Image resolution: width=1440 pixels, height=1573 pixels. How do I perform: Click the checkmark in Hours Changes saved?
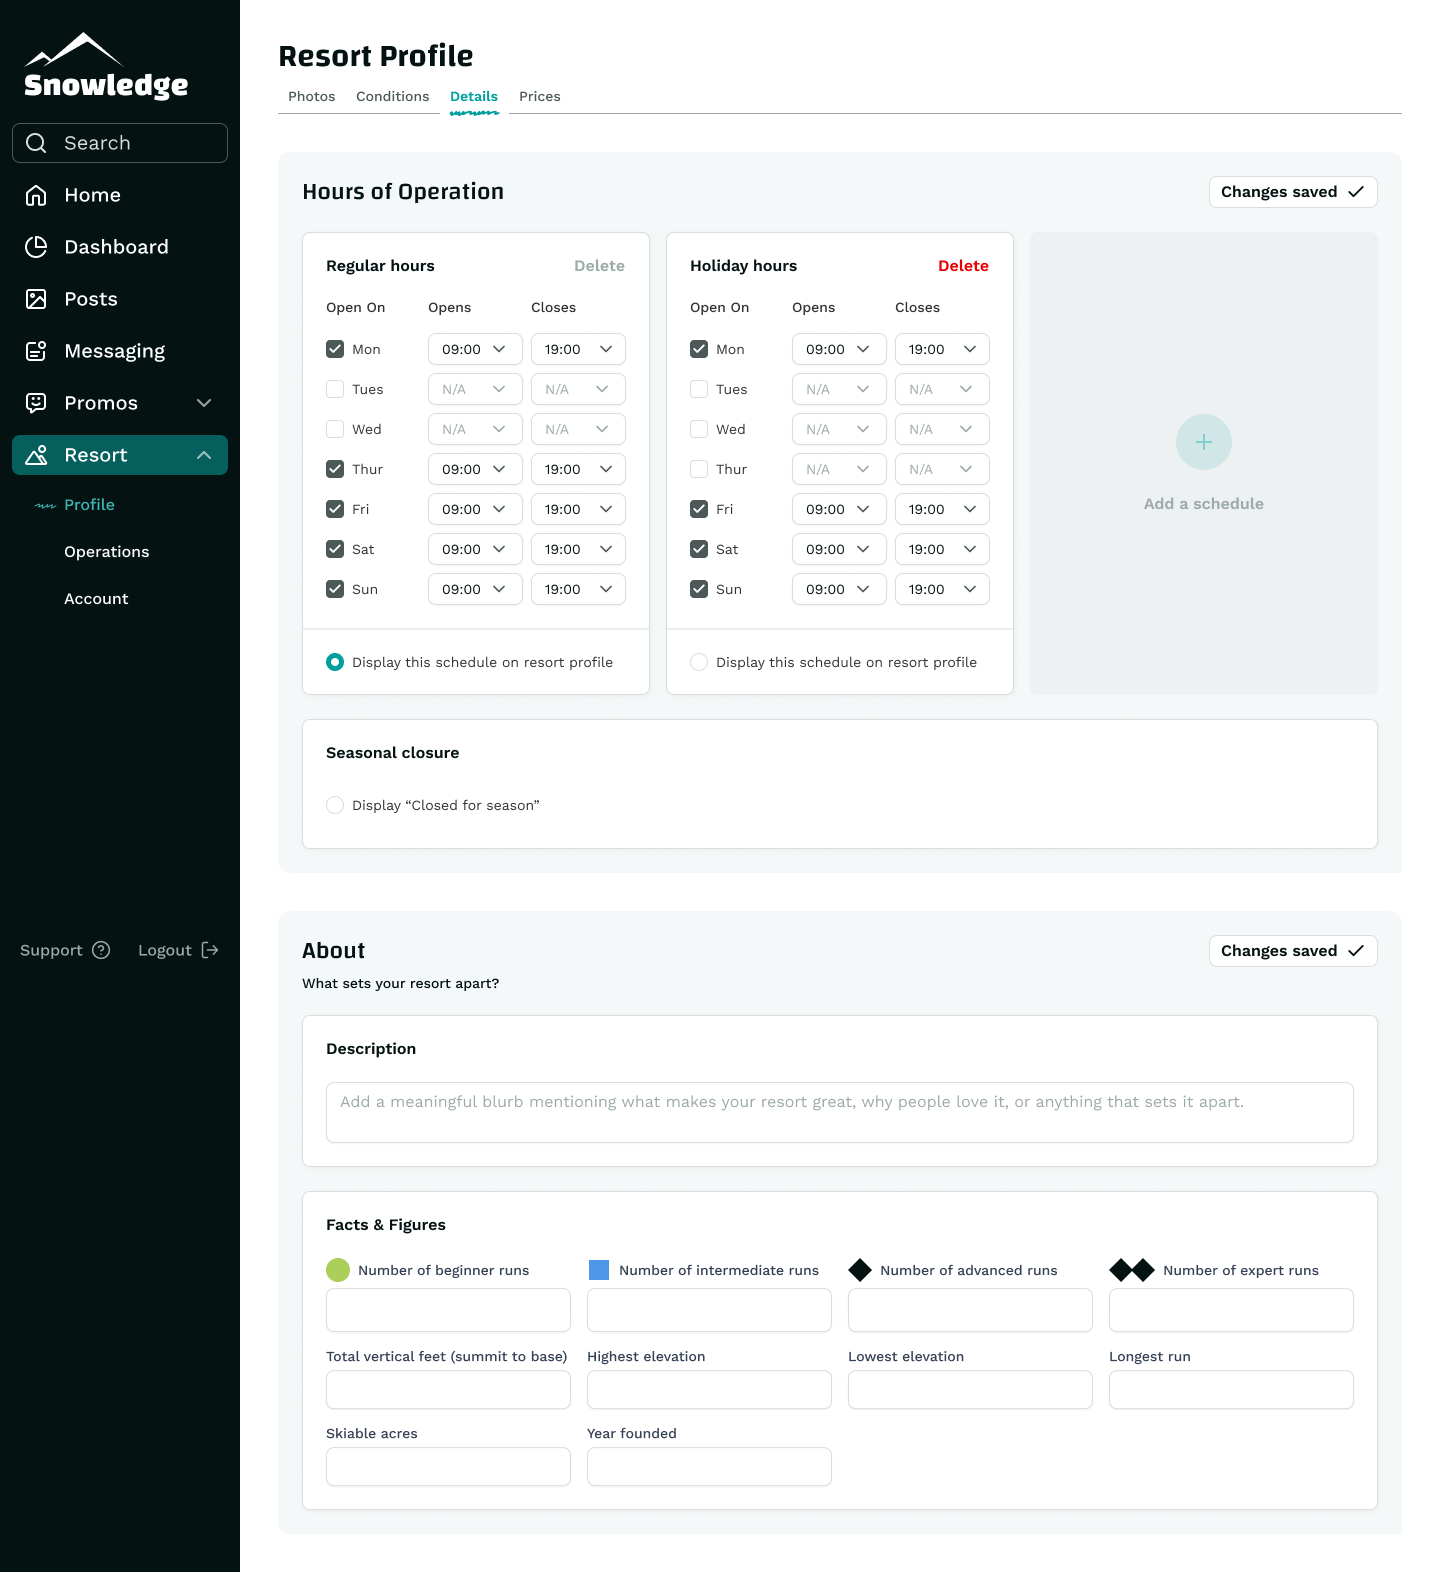coord(1356,192)
